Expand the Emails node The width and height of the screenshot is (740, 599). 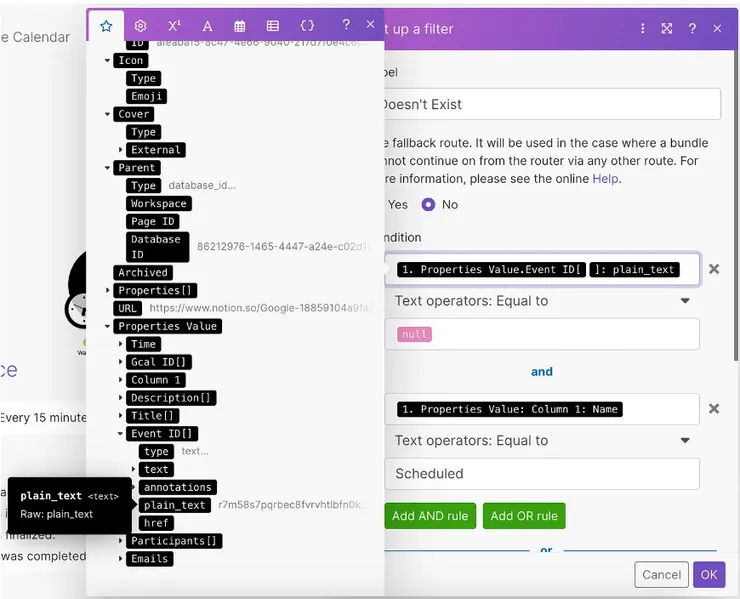(x=120, y=559)
